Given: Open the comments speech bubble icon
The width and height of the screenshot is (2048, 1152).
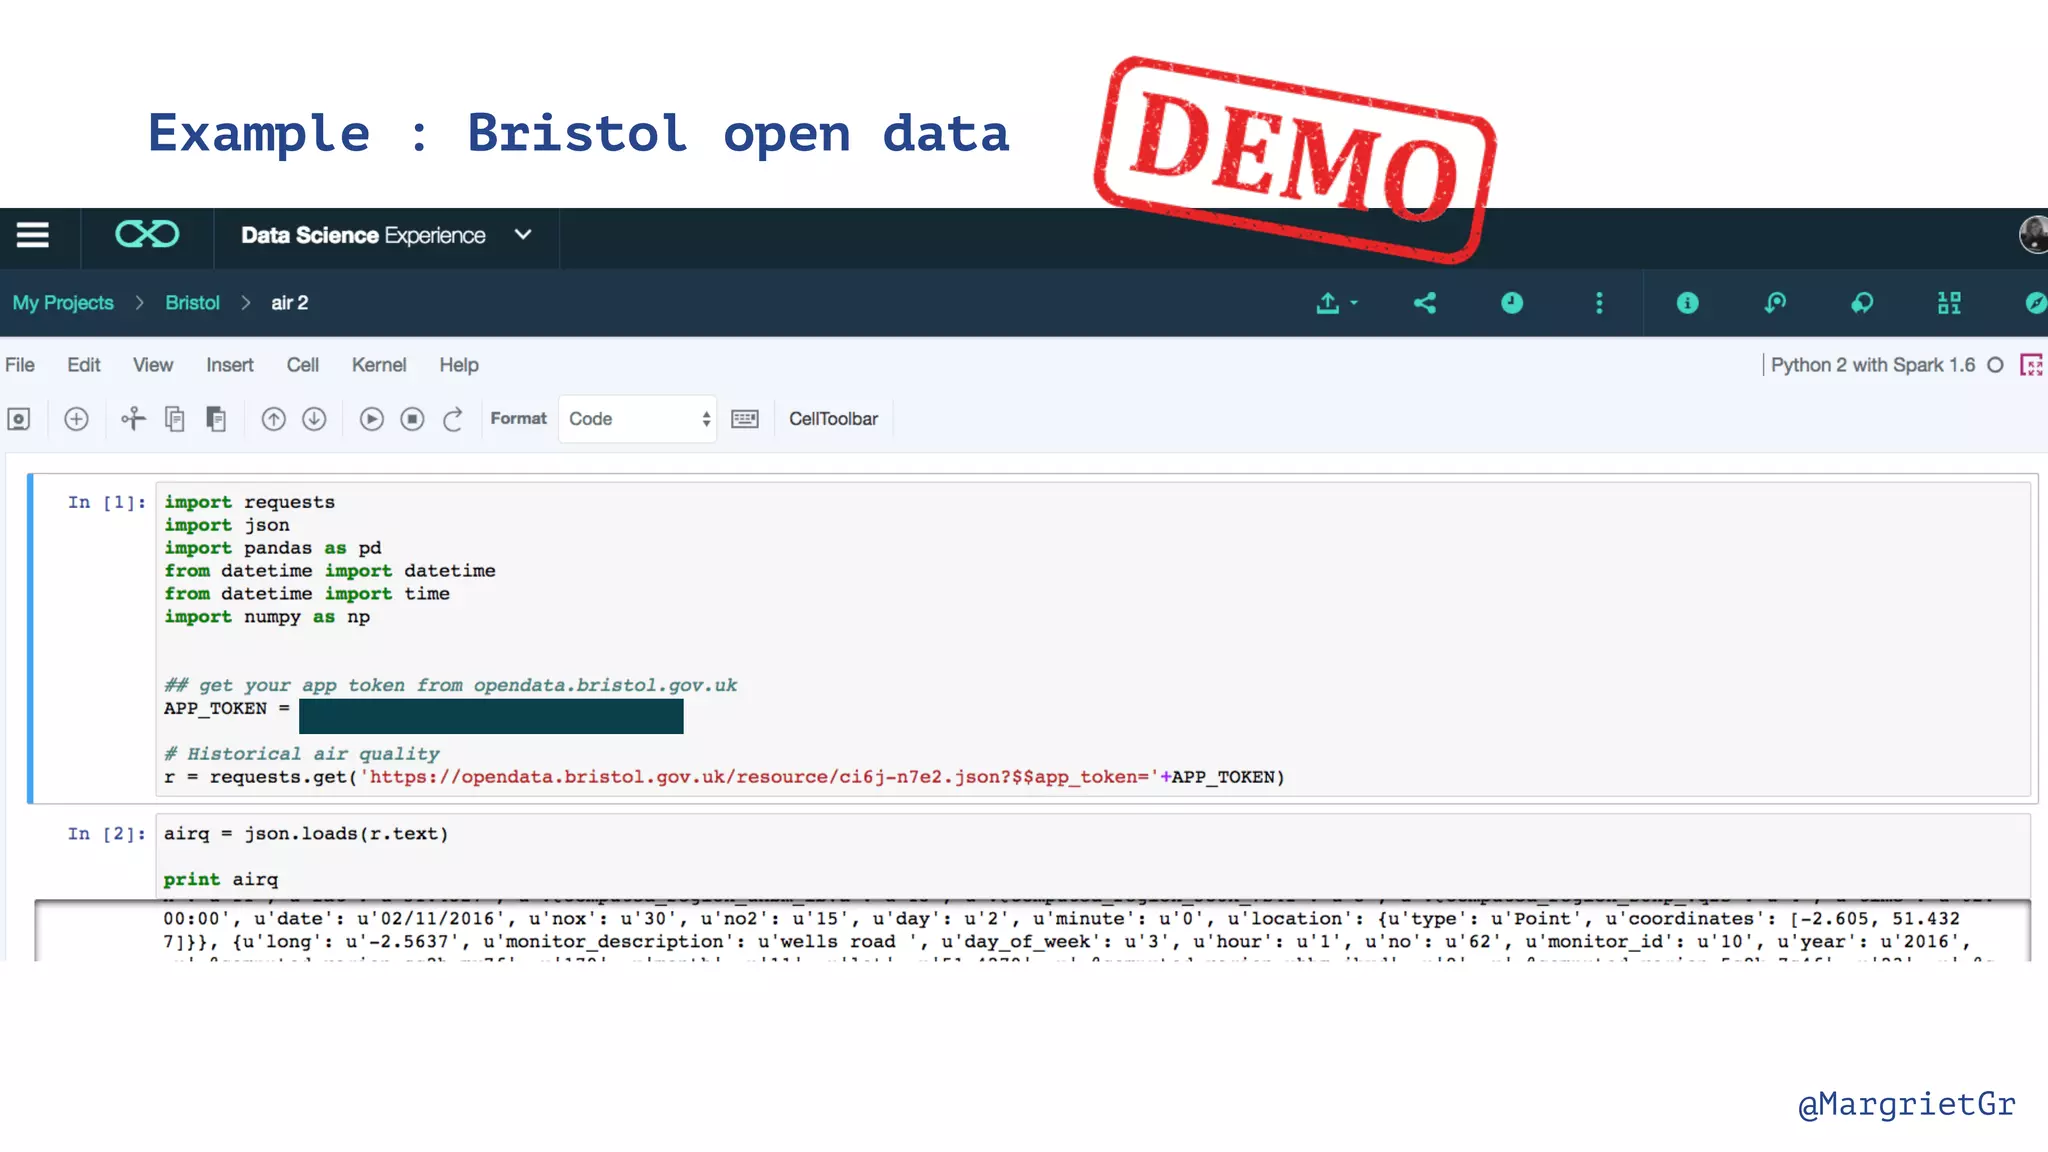Looking at the screenshot, I should point(1862,303).
